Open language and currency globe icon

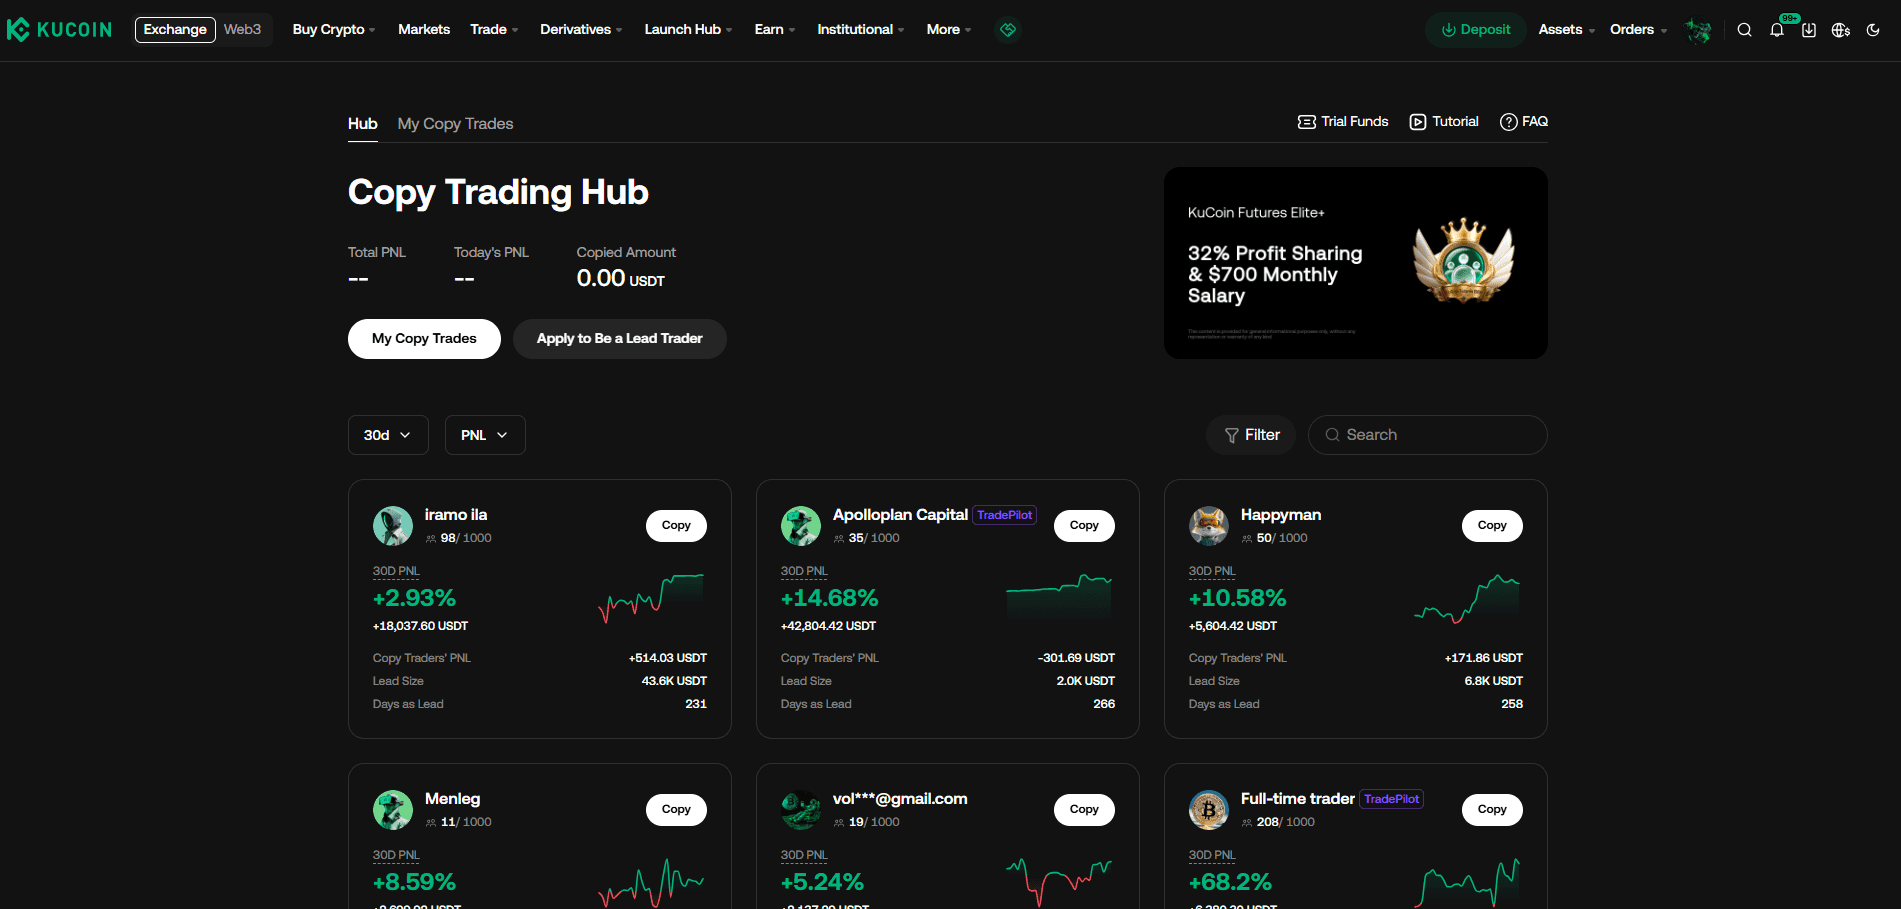[x=1841, y=30]
